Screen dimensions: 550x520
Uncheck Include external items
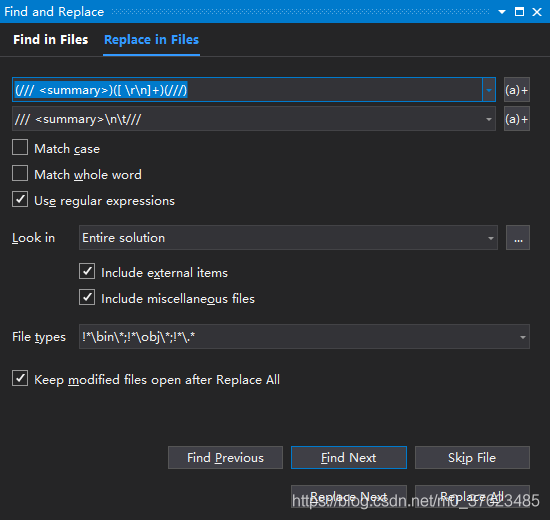click(87, 271)
